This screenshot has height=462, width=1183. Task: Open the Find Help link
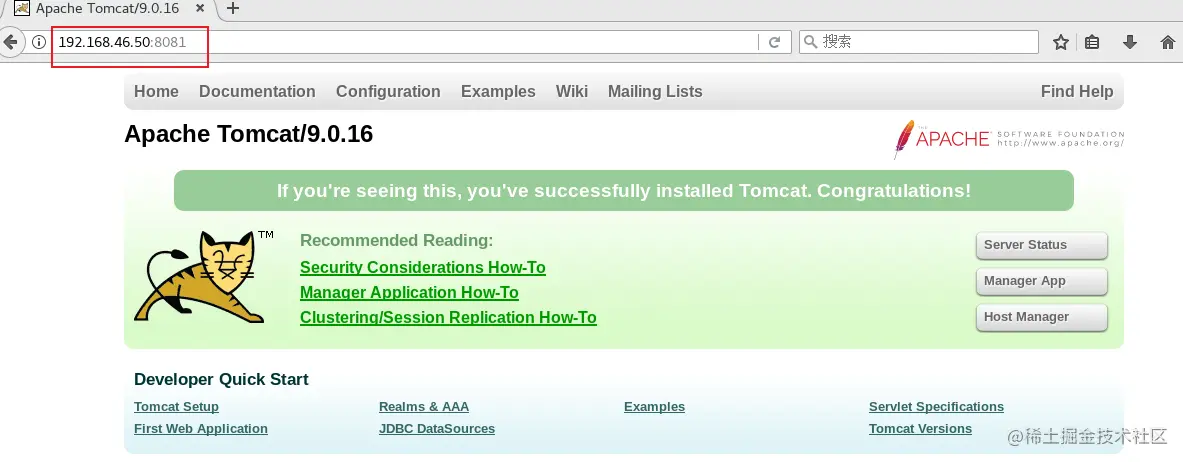tap(1077, 91)
